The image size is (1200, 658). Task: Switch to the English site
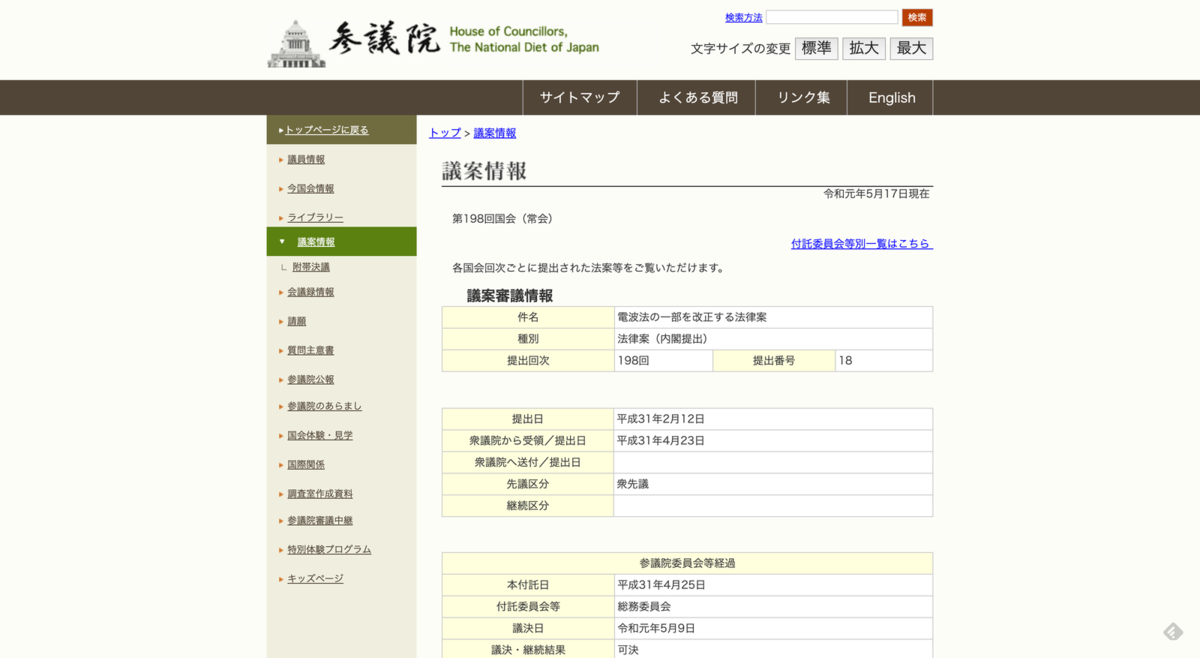(x=891, y=98)
